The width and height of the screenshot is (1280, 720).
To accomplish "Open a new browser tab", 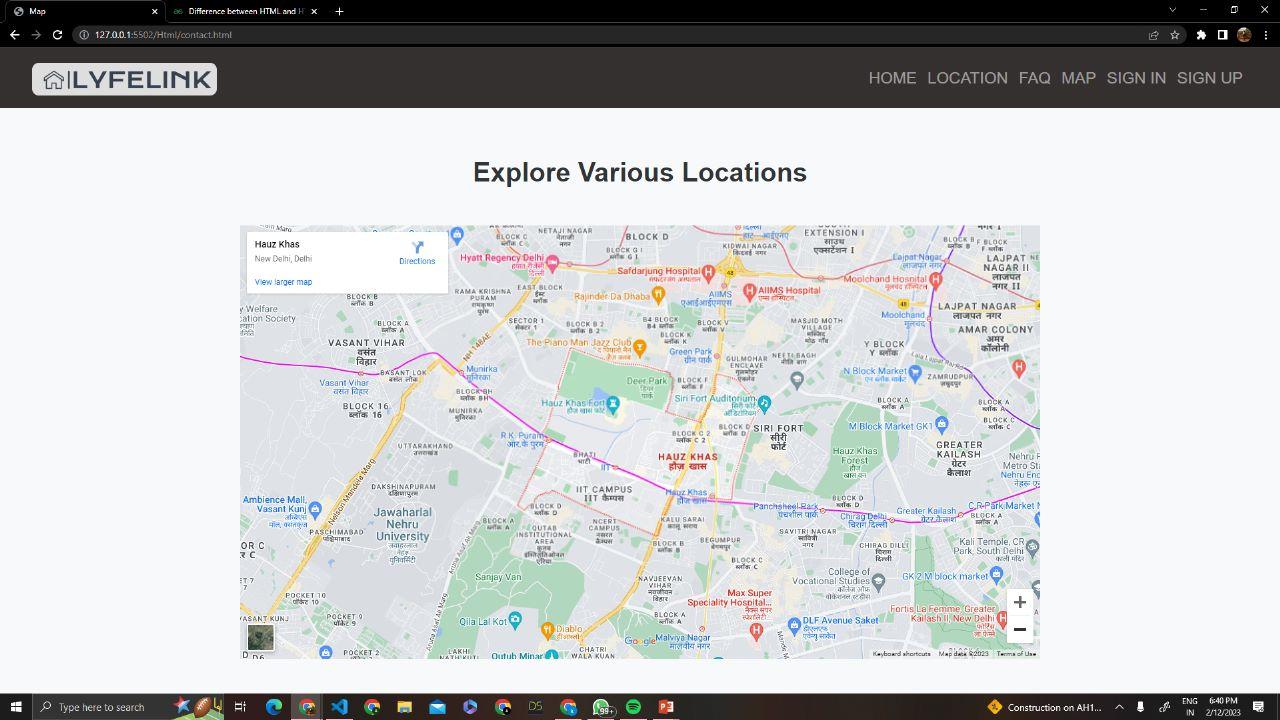I will tap(339, 11).
